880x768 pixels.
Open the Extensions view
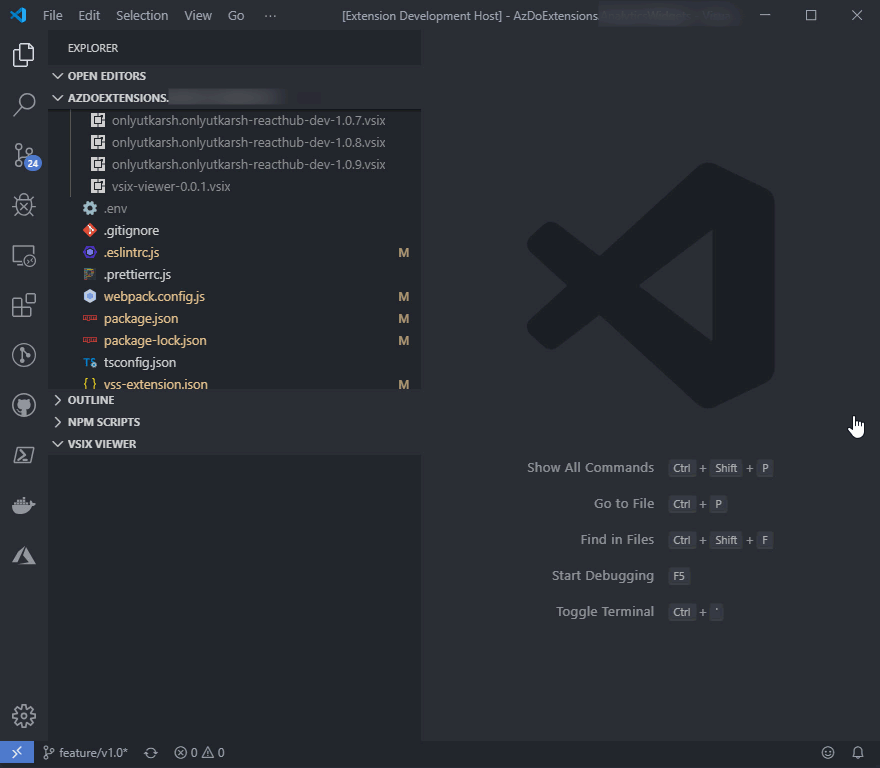[x=24, y=305]
